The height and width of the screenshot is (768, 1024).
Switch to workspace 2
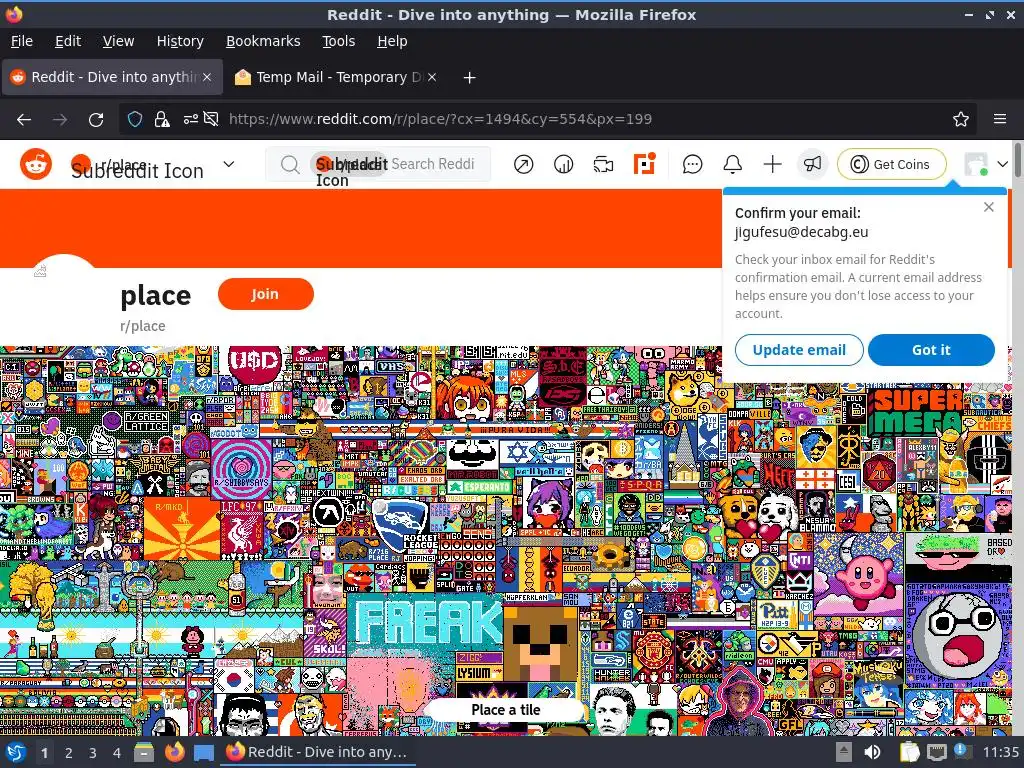(x=69, y=753)
